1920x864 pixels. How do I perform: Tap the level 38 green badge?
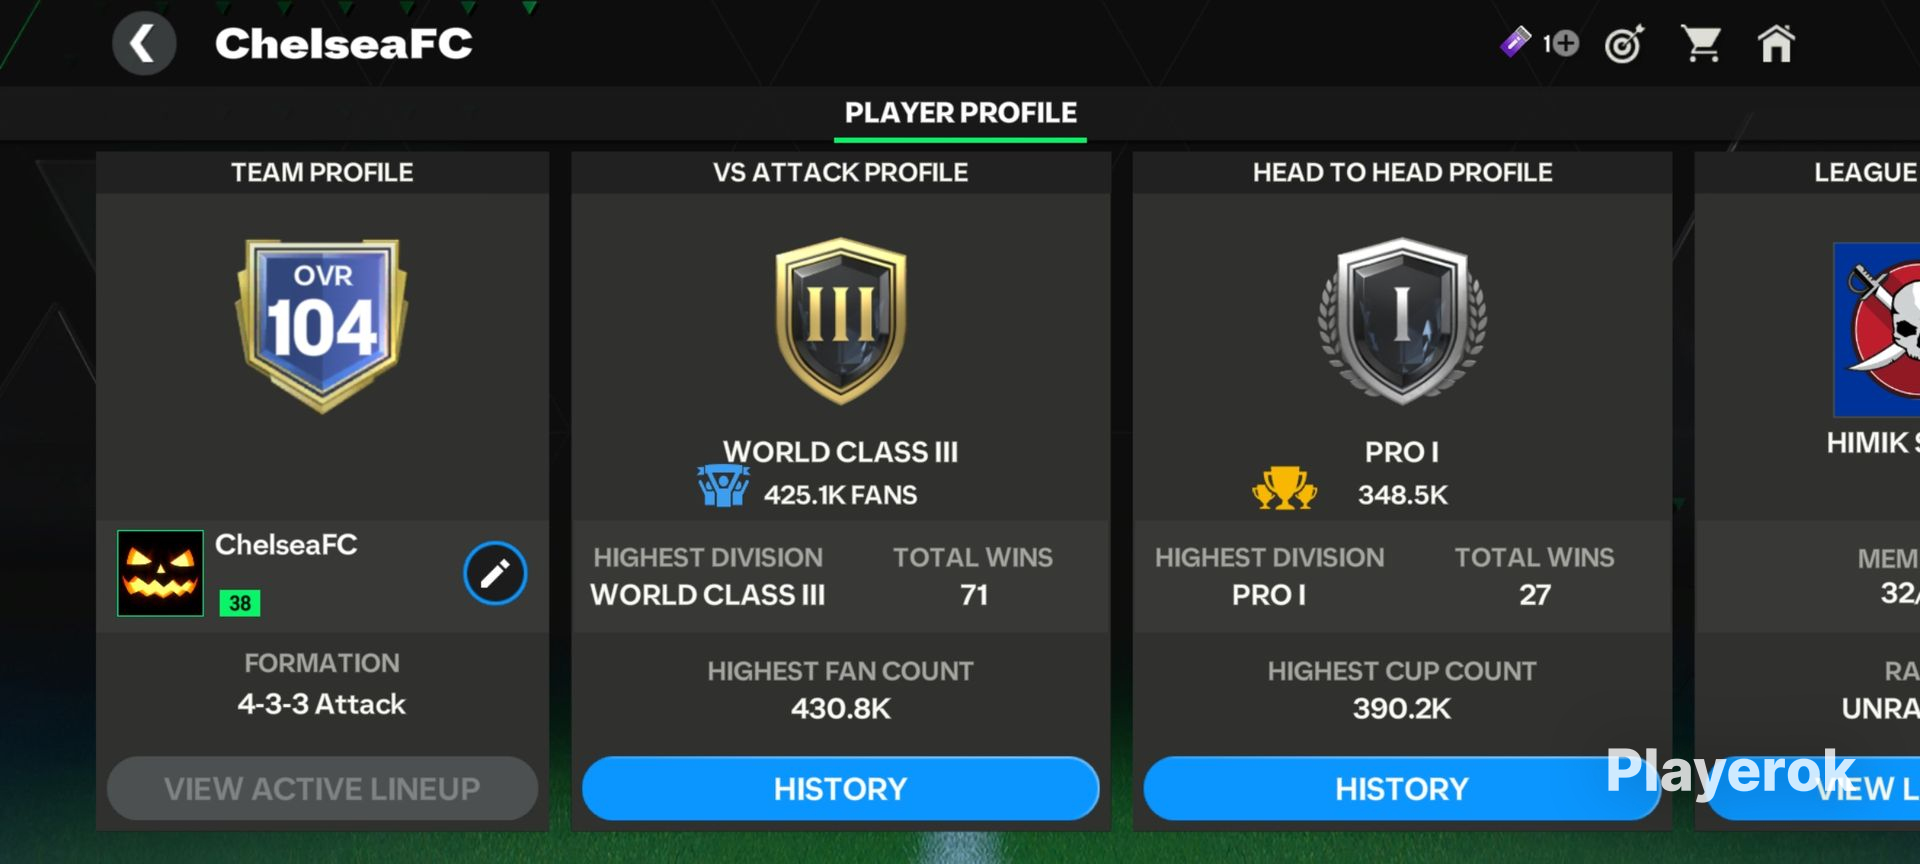pos(240,603)
